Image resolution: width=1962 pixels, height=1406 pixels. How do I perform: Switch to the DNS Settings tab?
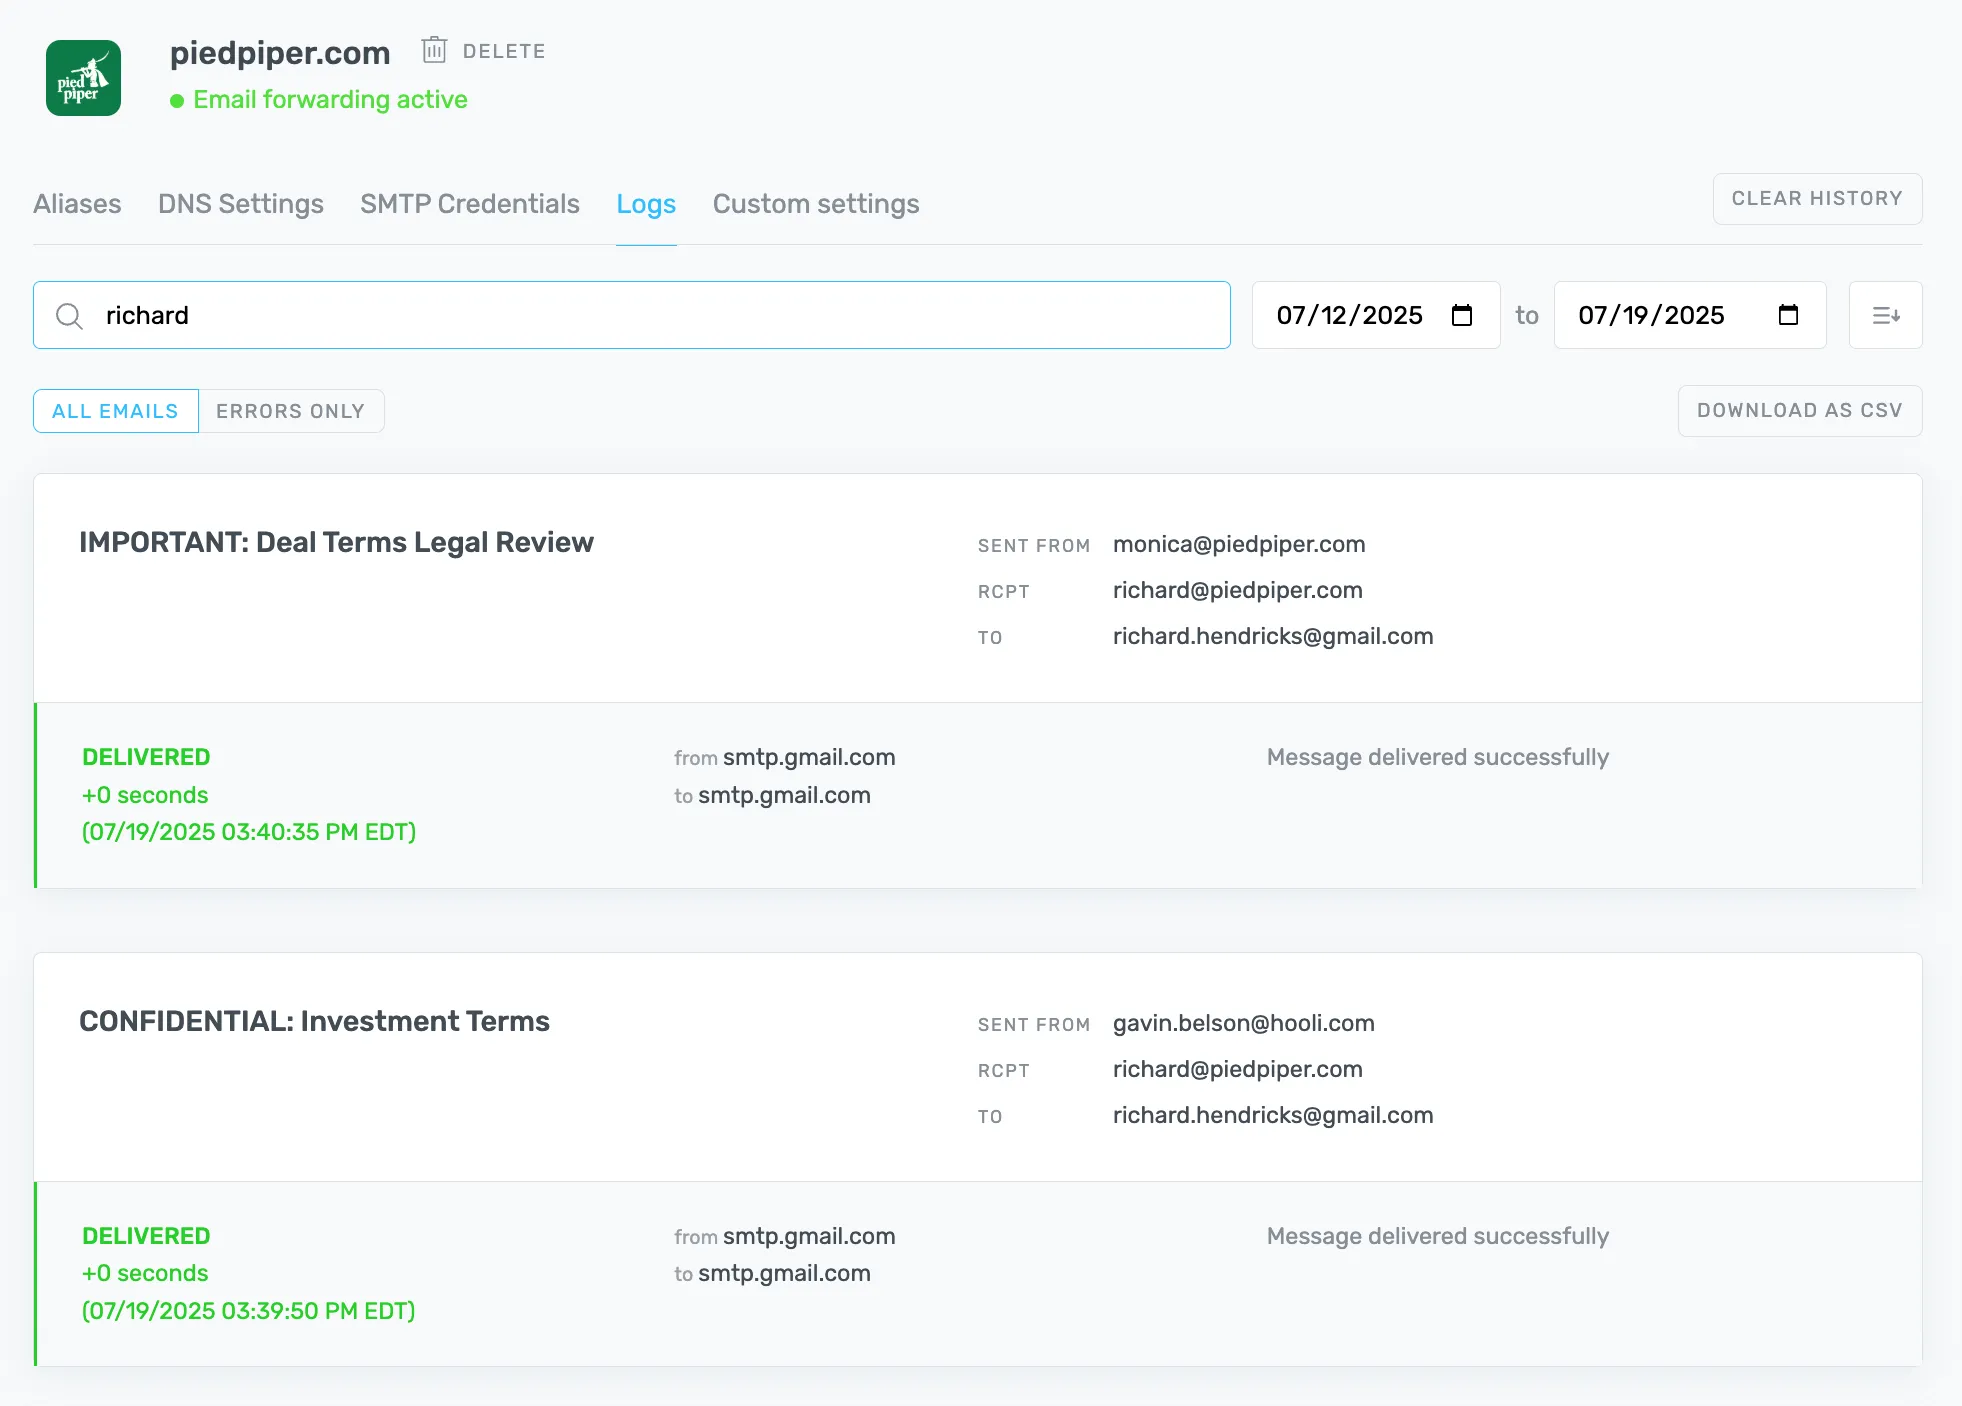[240, 203]
